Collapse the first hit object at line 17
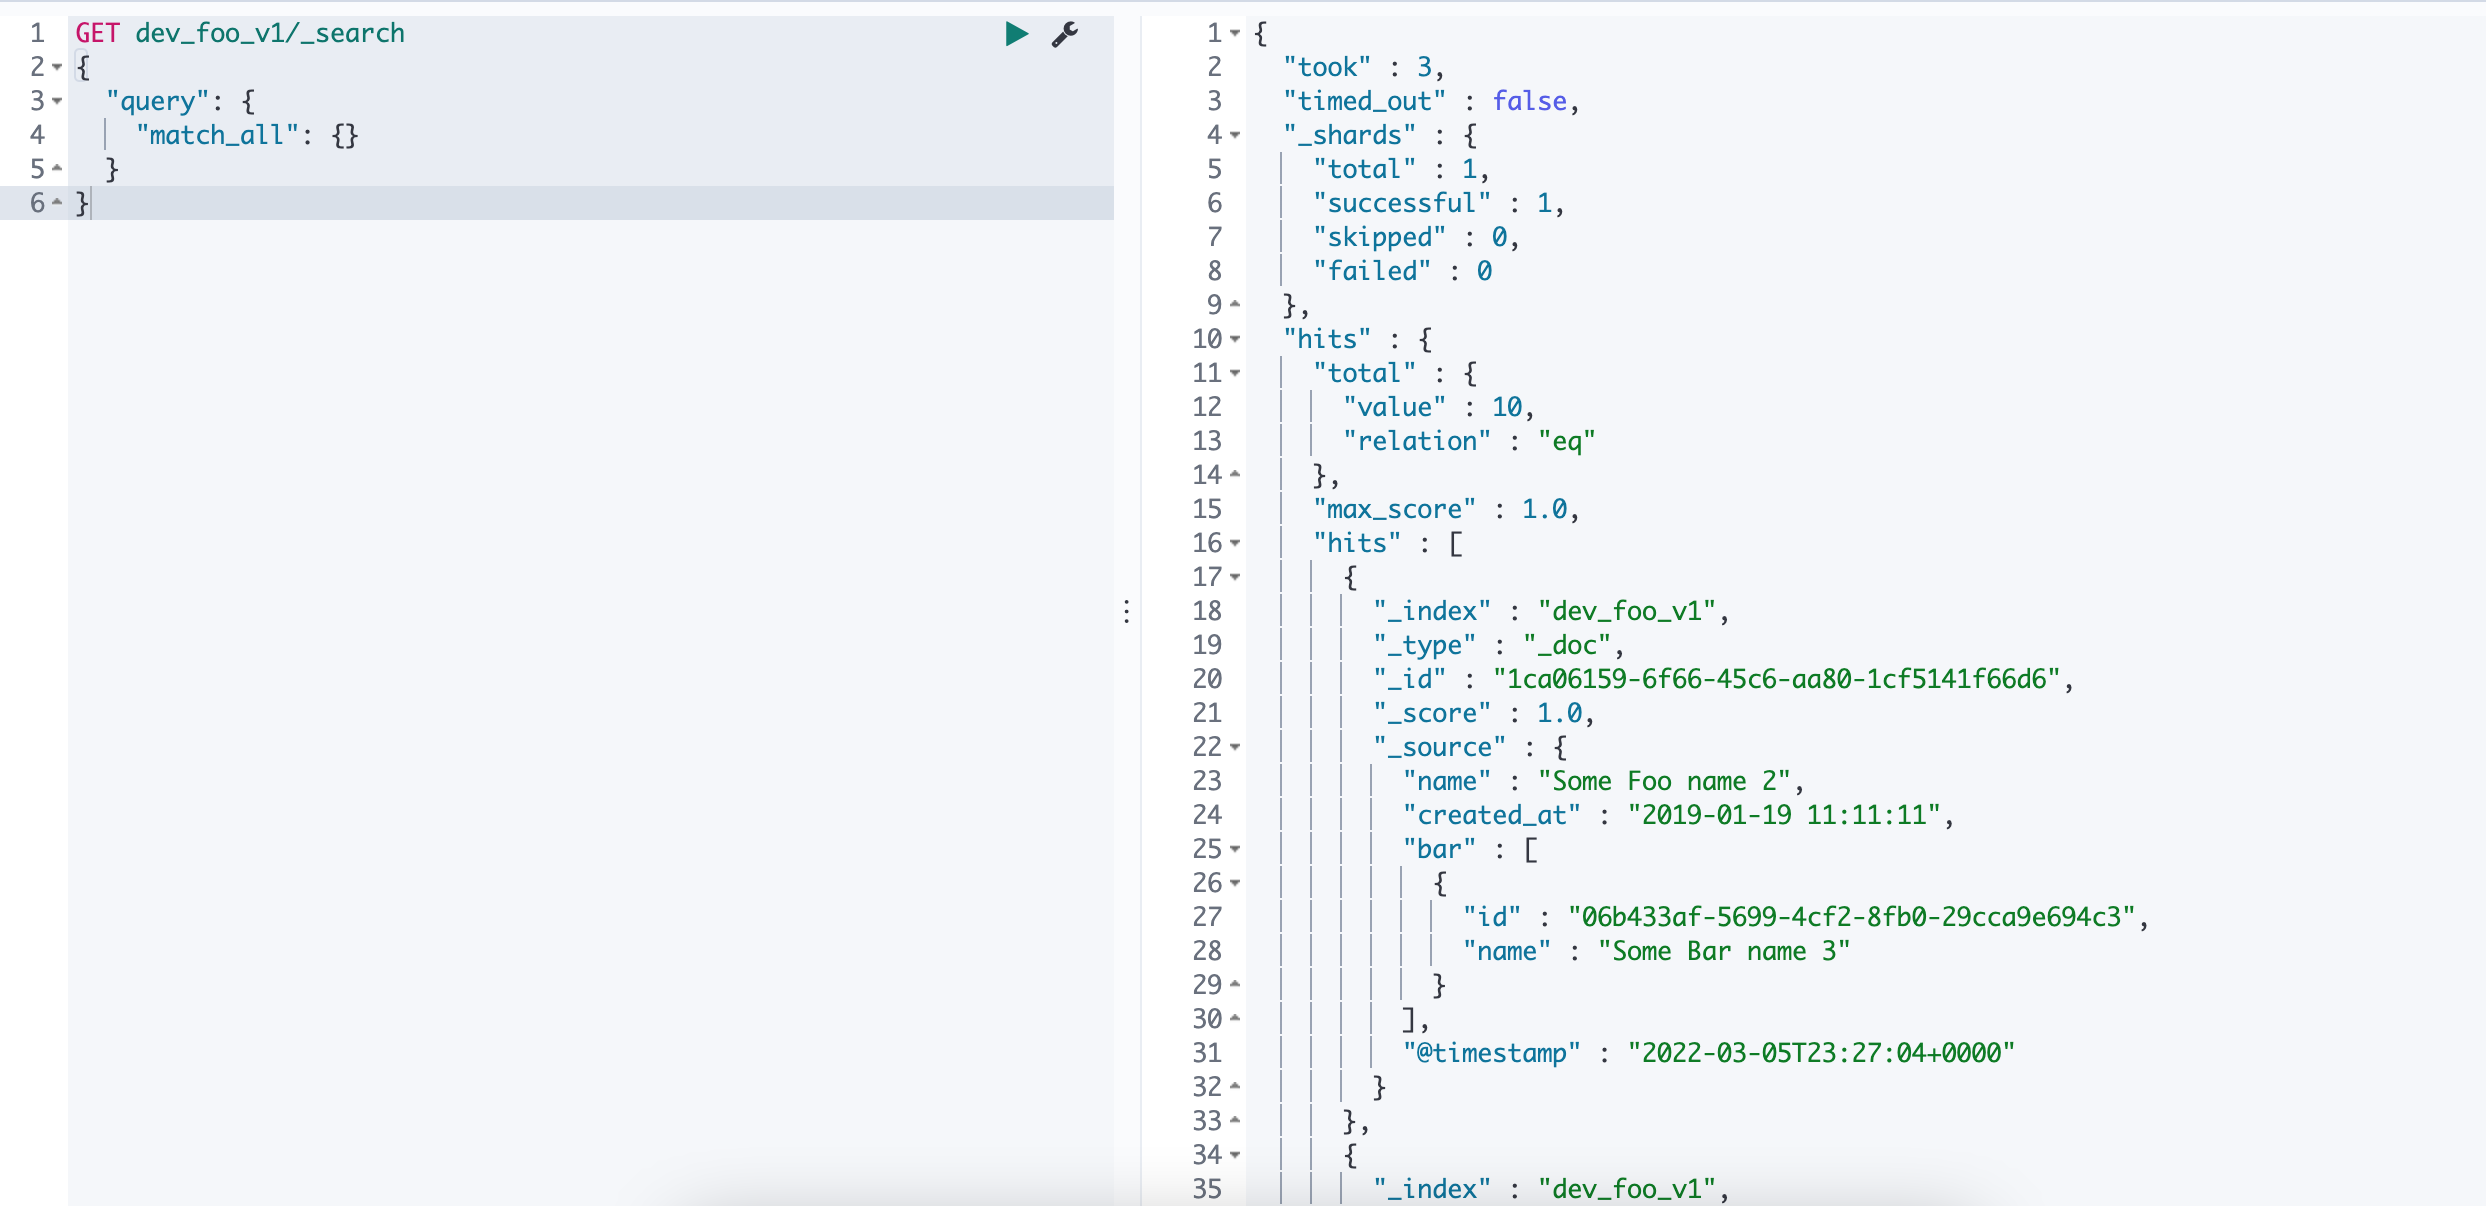This screenshot has width=2486, height=1206. coord(1235,578)
